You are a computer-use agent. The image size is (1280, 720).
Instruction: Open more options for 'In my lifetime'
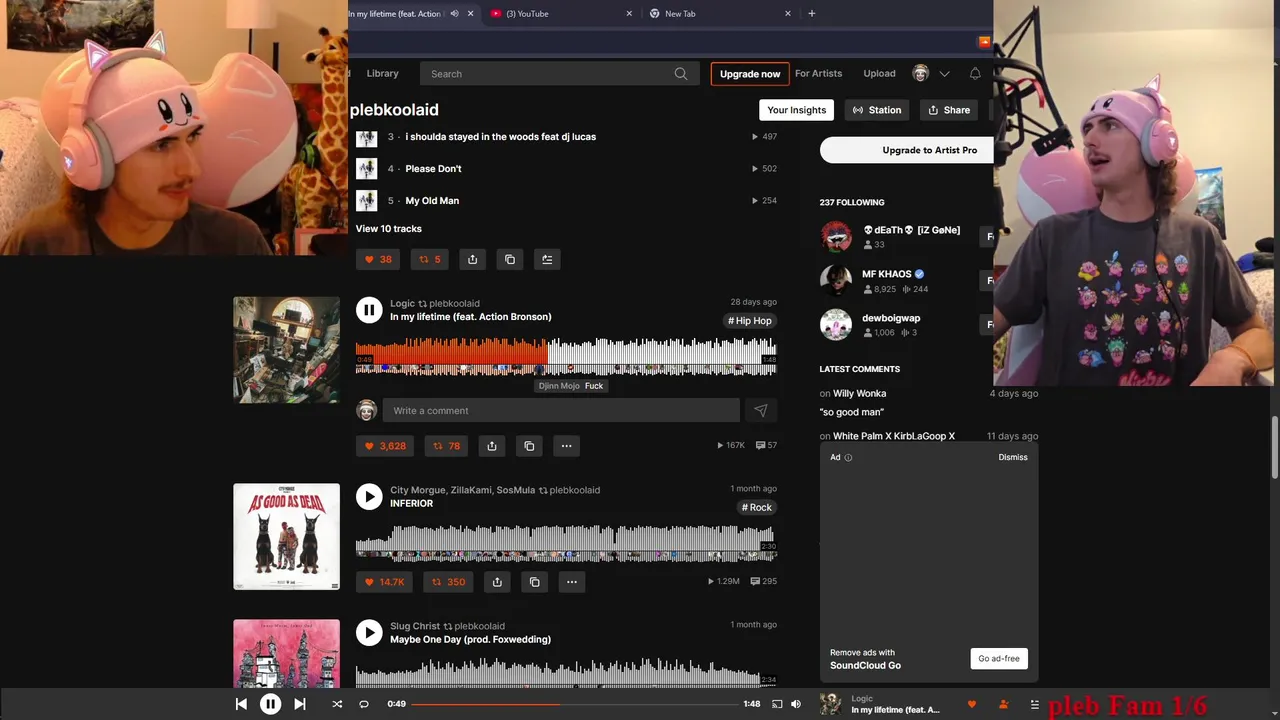click(x=566, y=446)
